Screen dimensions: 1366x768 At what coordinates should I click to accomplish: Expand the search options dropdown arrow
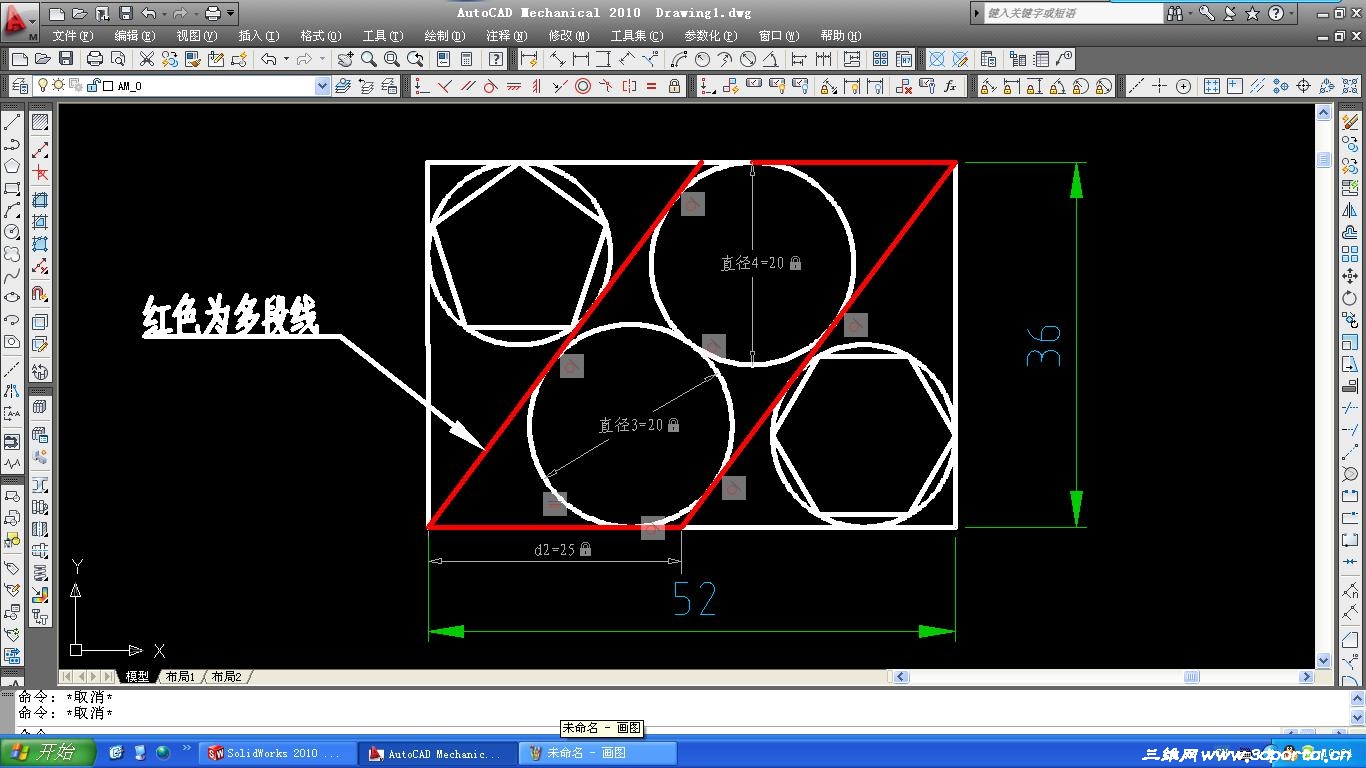(1191, 13)
